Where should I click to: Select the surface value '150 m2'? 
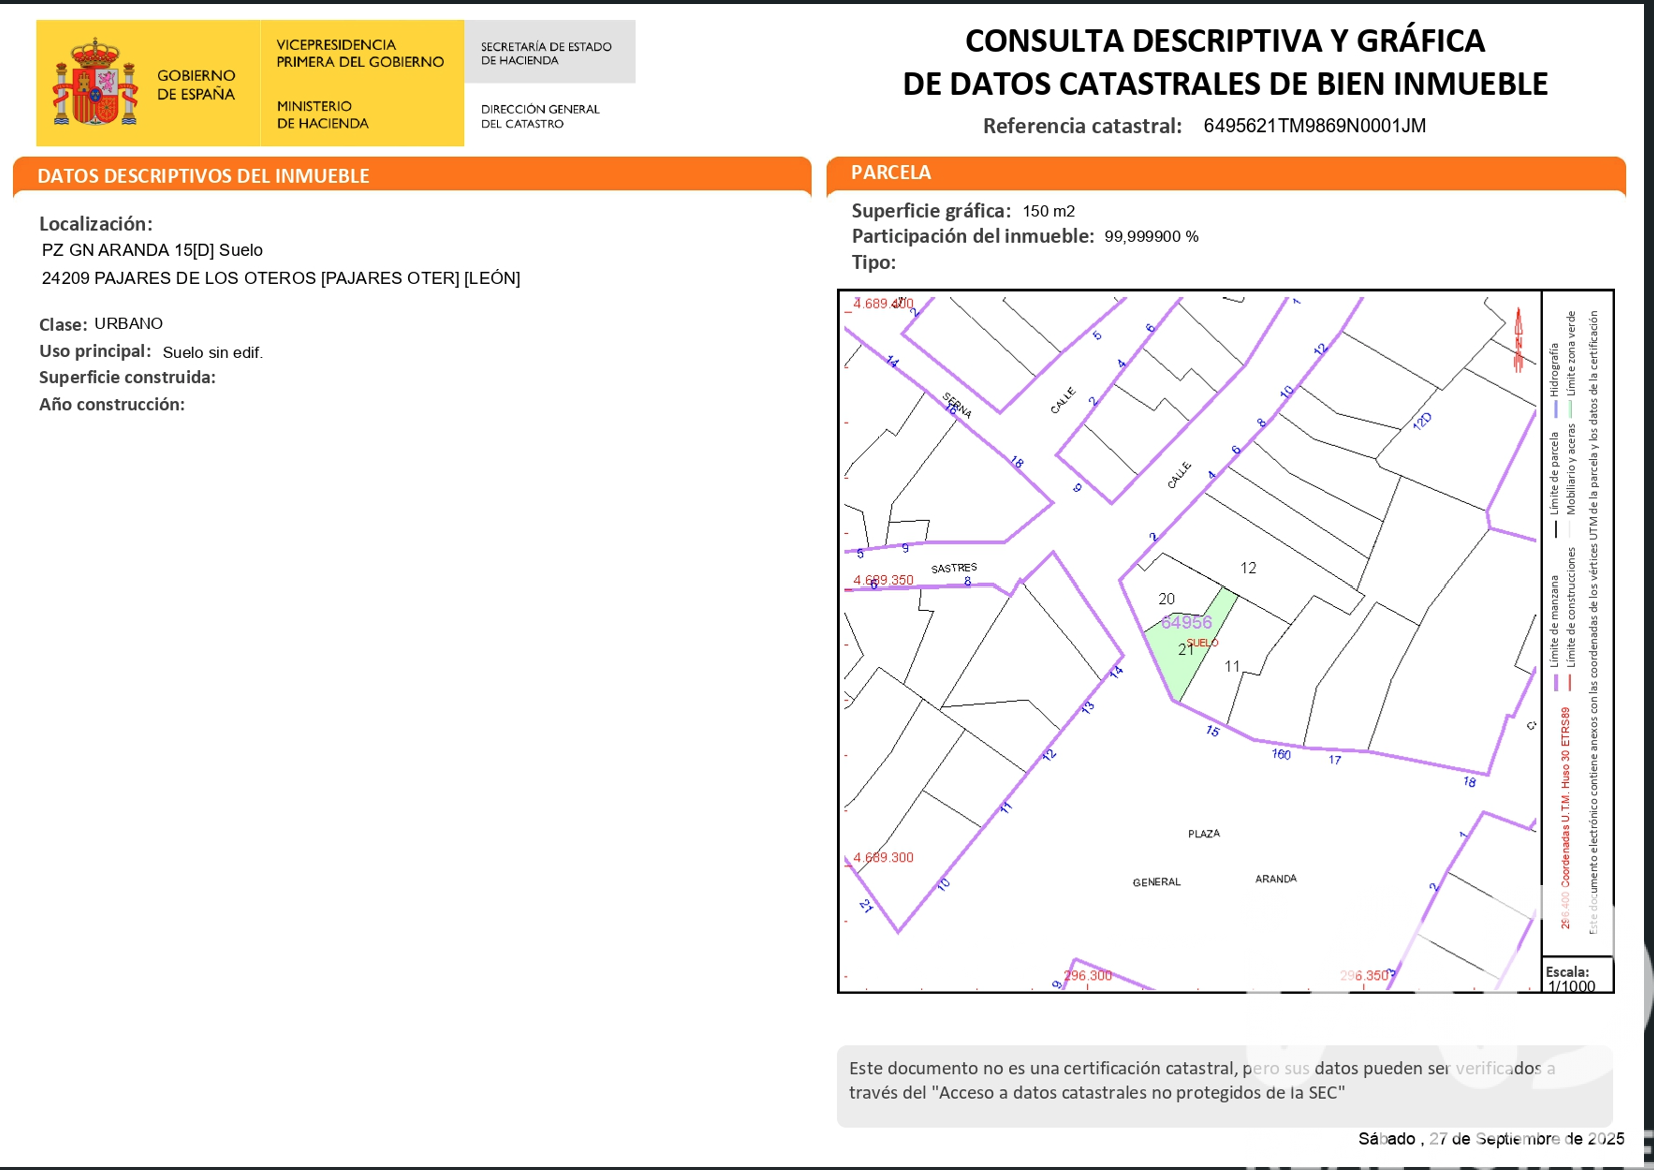pos(1049,211)
